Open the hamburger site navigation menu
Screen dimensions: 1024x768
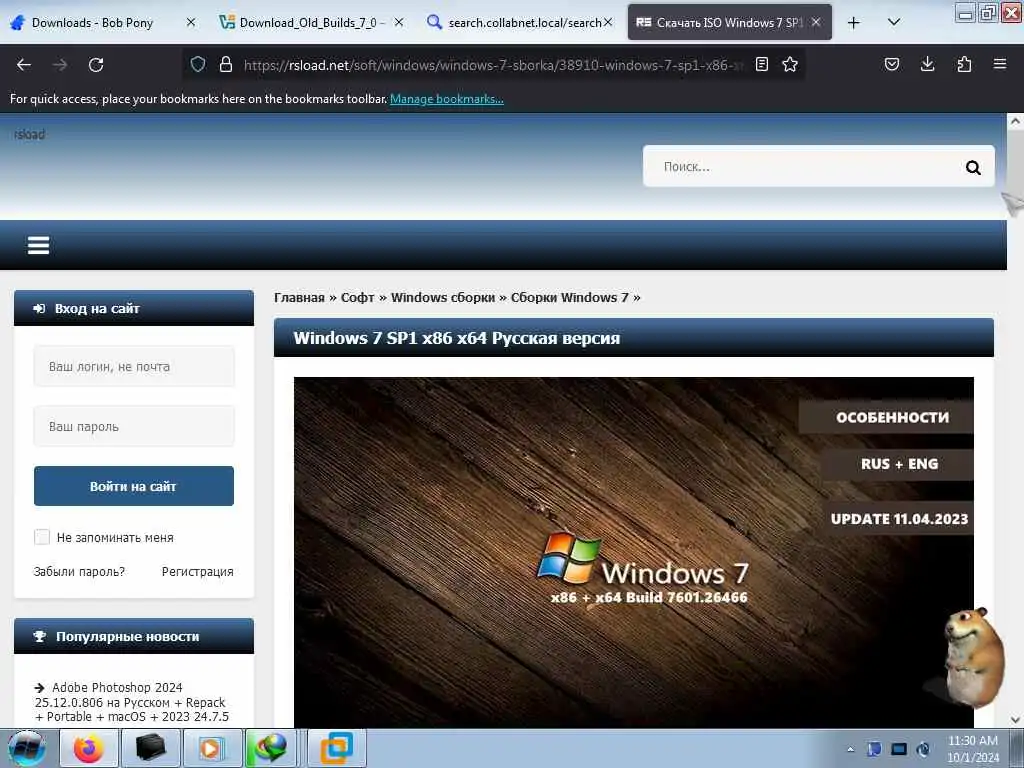(x=39, y=246)
